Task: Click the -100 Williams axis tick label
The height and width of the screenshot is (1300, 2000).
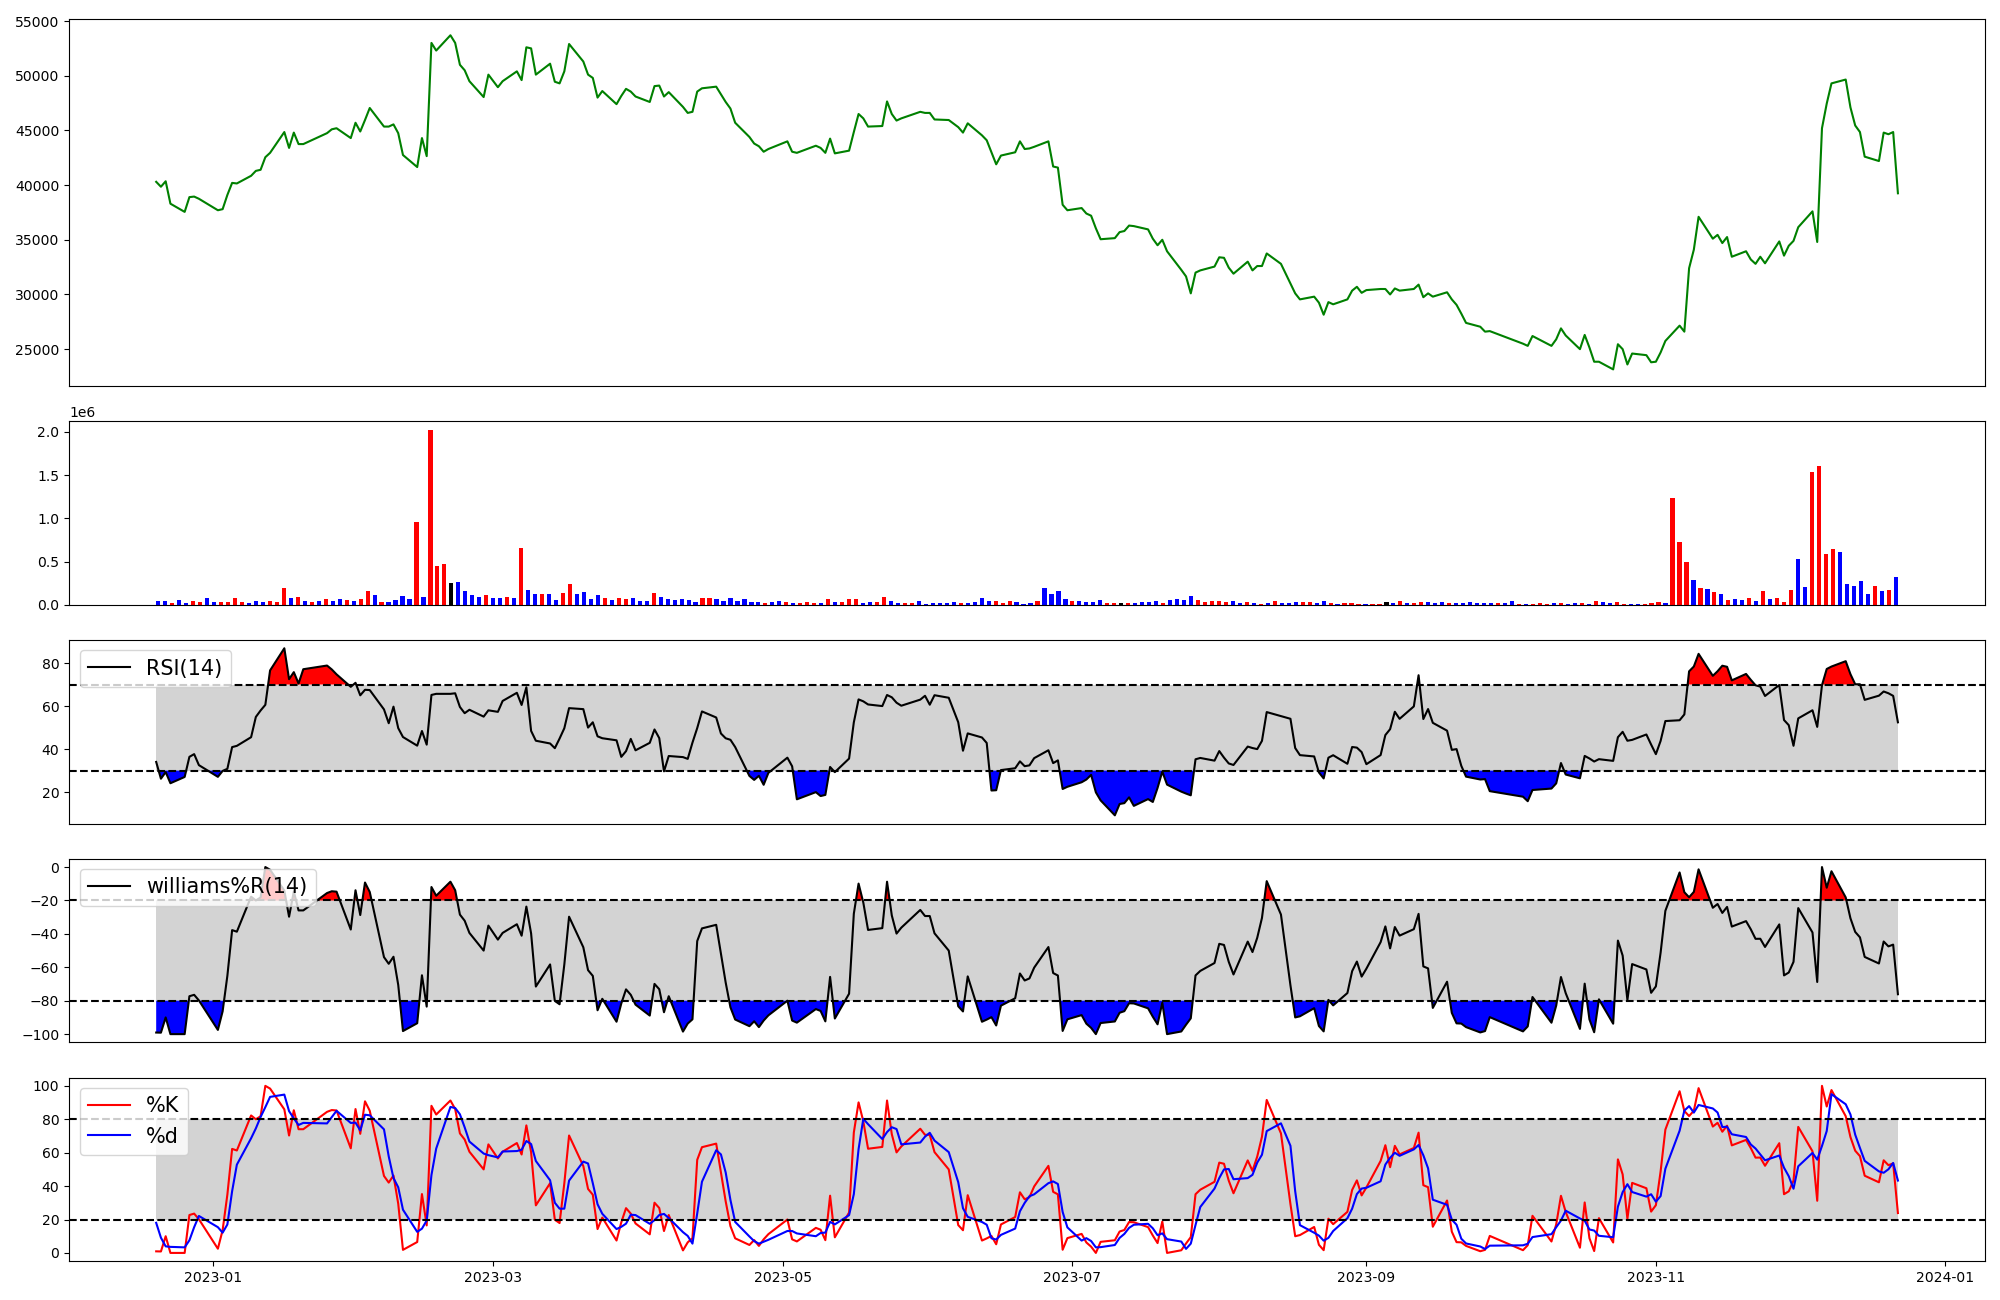Action: [40, 1034]
